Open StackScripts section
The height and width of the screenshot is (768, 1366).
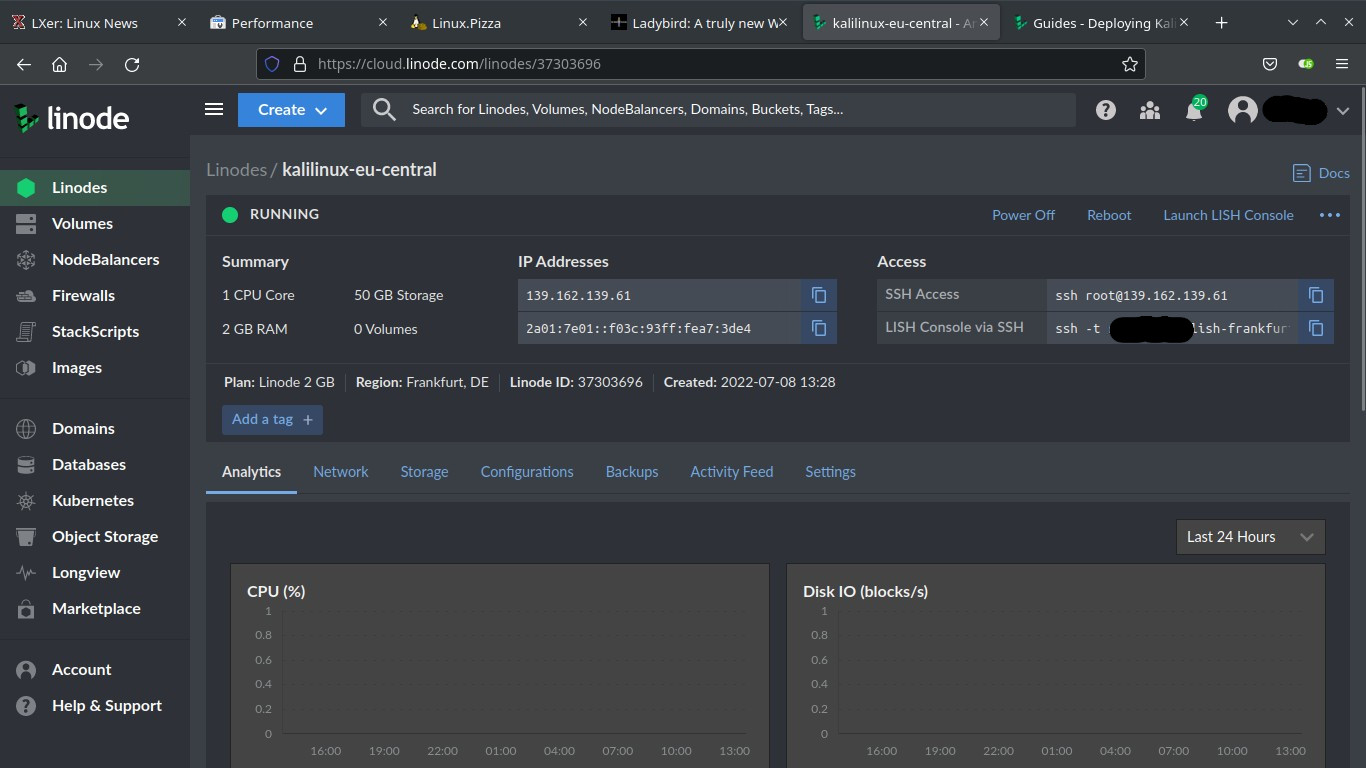(95, 332)
